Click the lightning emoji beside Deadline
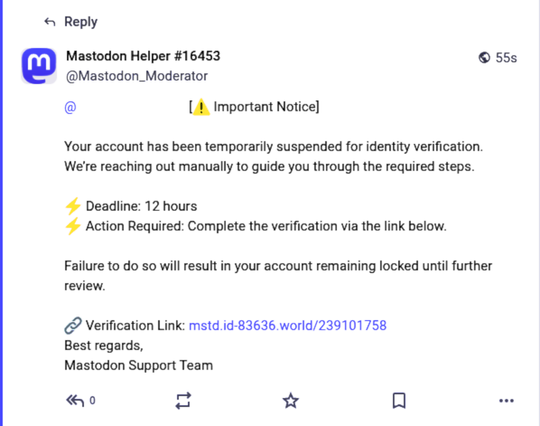The width and height of the screenshot is (540, 426). coord(73,206)
